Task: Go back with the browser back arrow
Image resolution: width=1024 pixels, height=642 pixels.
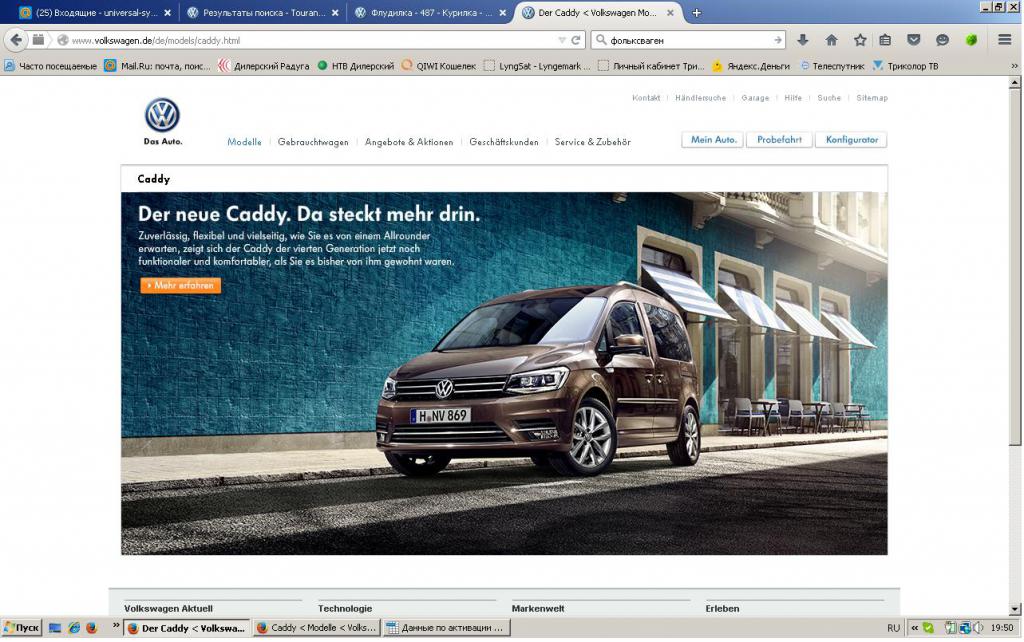Action: 16,40
